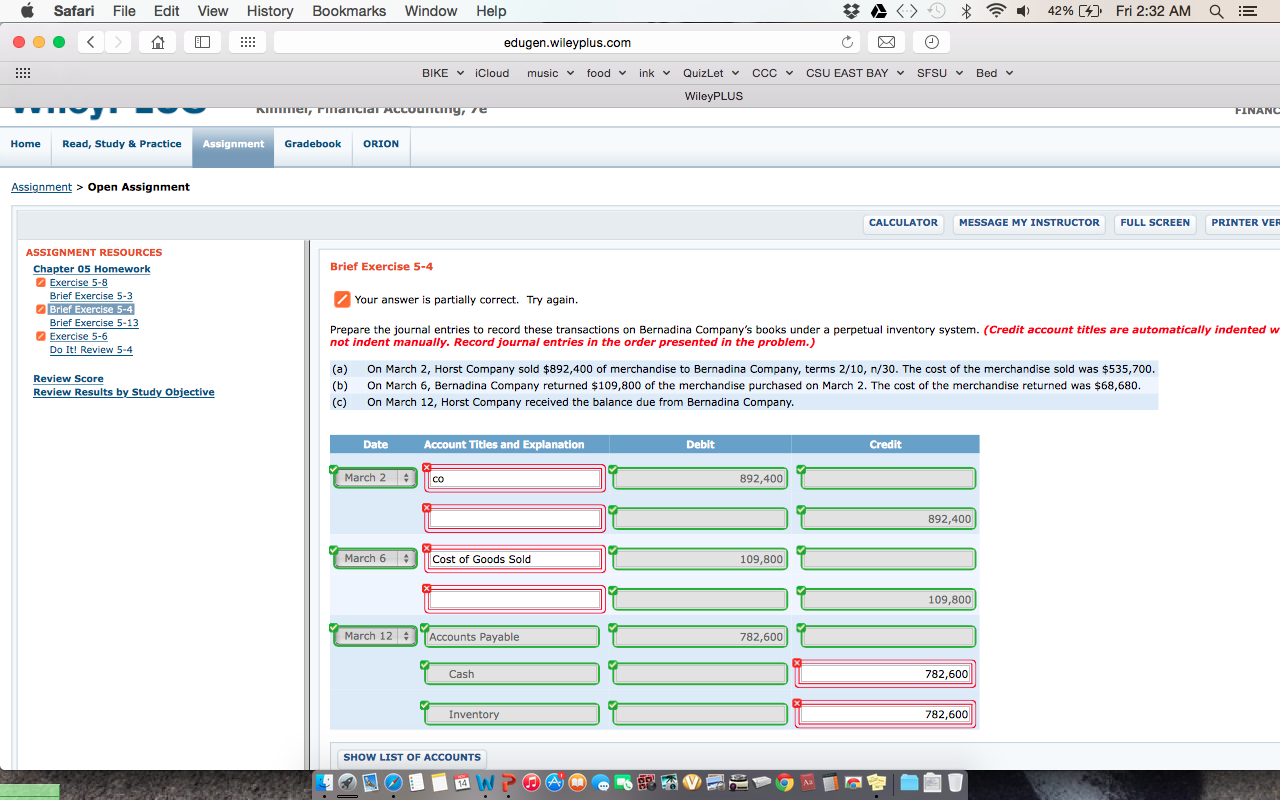Open the Wi-Fi status menu
This screenshot has width=1280, height=800.
pos(996,11)
